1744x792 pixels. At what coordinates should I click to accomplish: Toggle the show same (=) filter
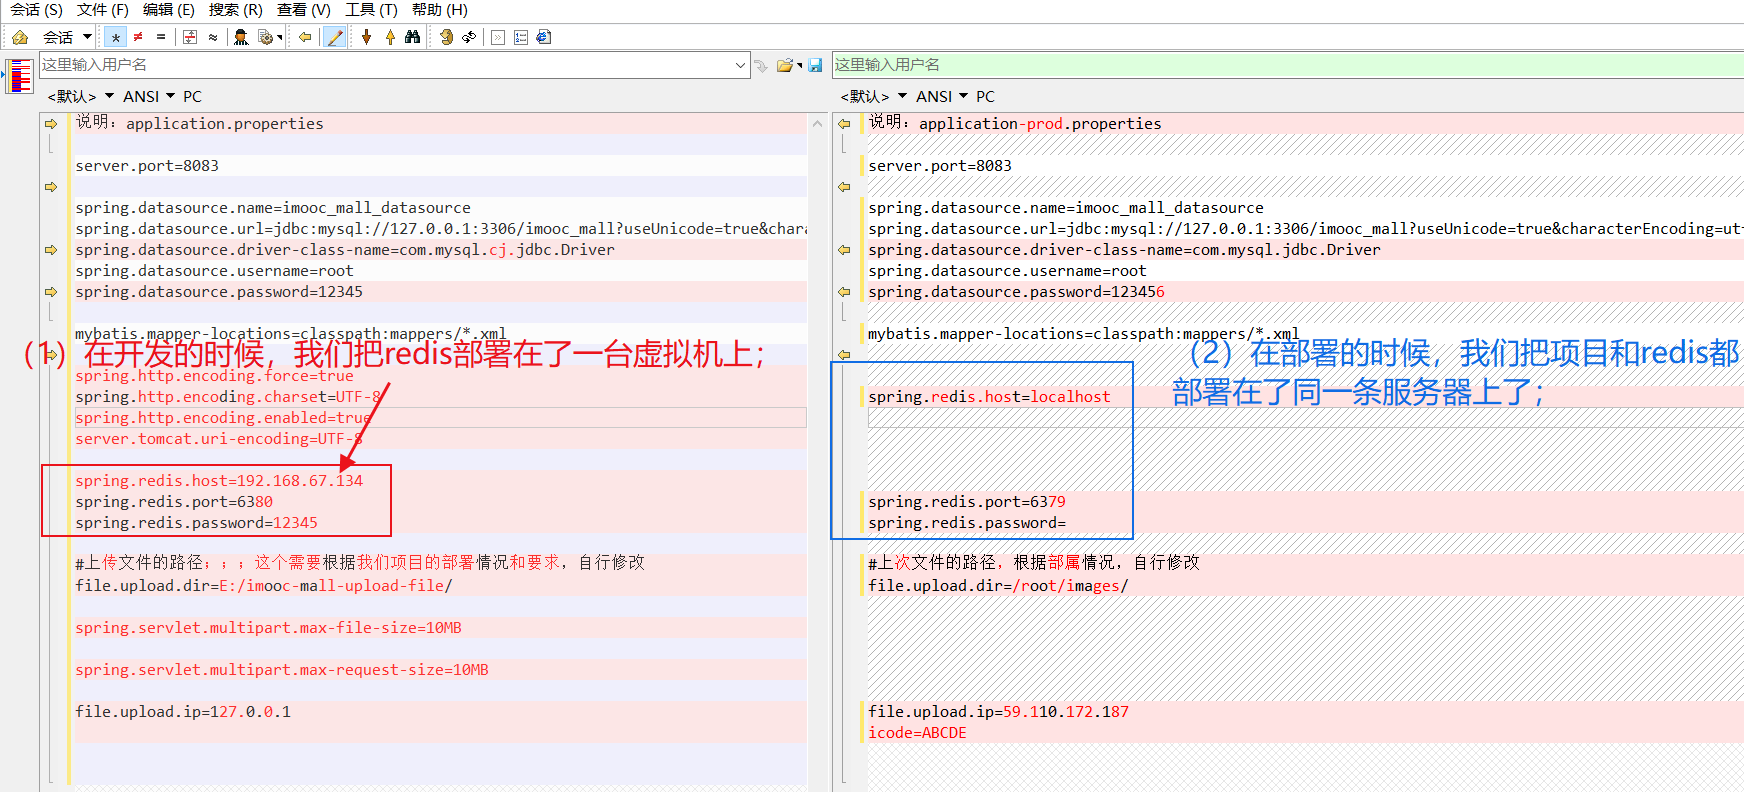coord(160,37)
